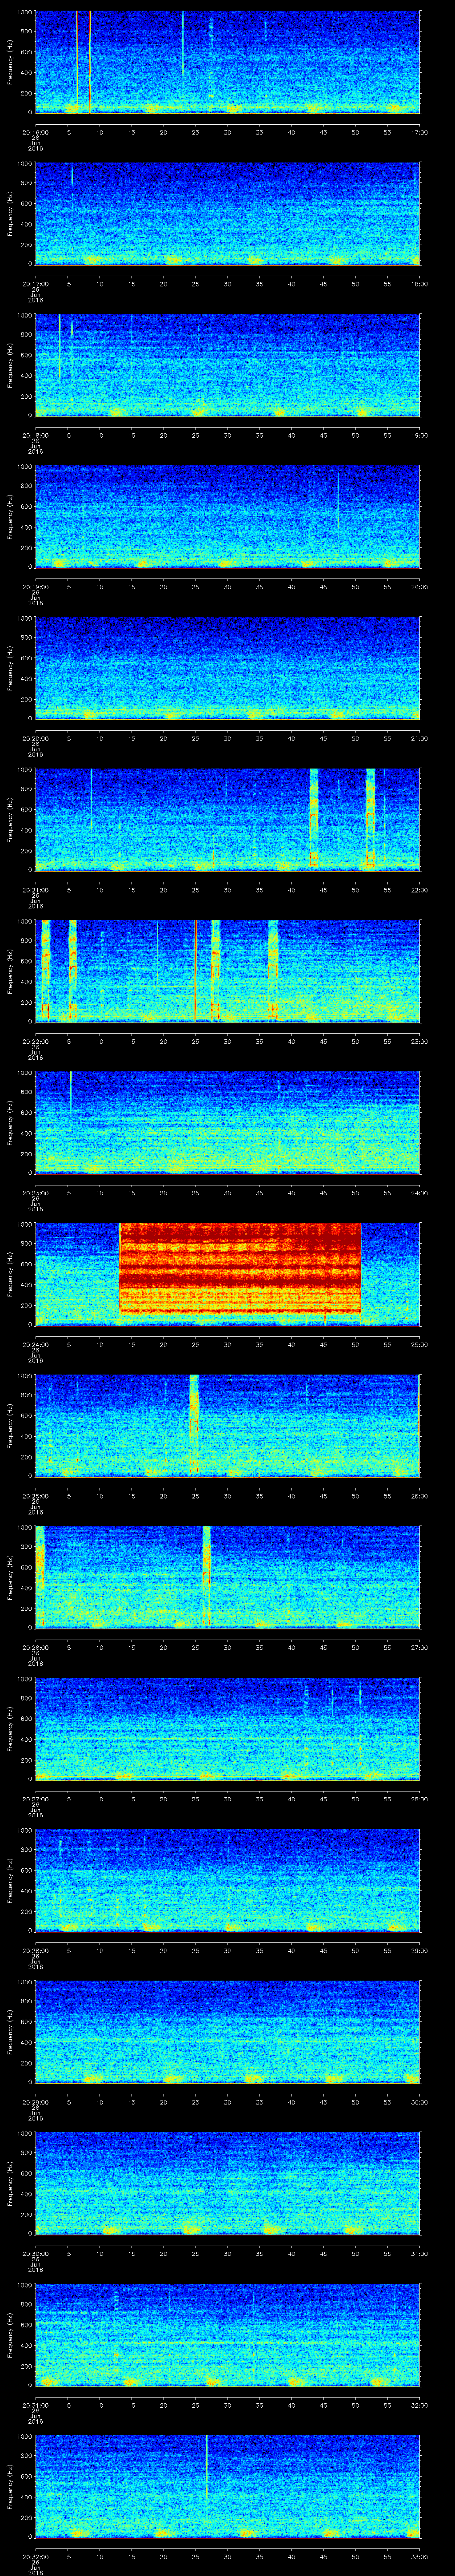Click the "20:22:00" time label
Image resolution: width=455 pixels, height=2576 pixels.
[35, 1041]
